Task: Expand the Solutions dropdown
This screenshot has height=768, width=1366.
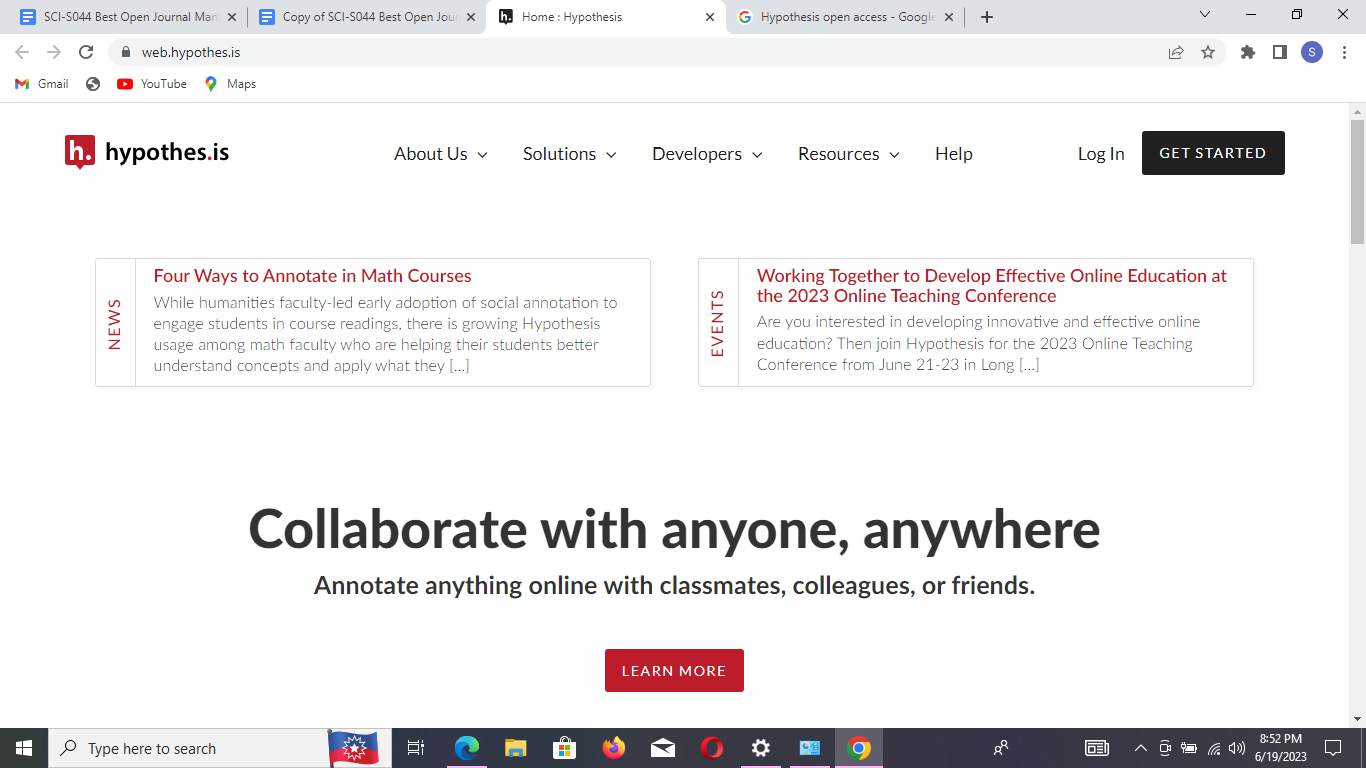Action: (x=569, y=153)
